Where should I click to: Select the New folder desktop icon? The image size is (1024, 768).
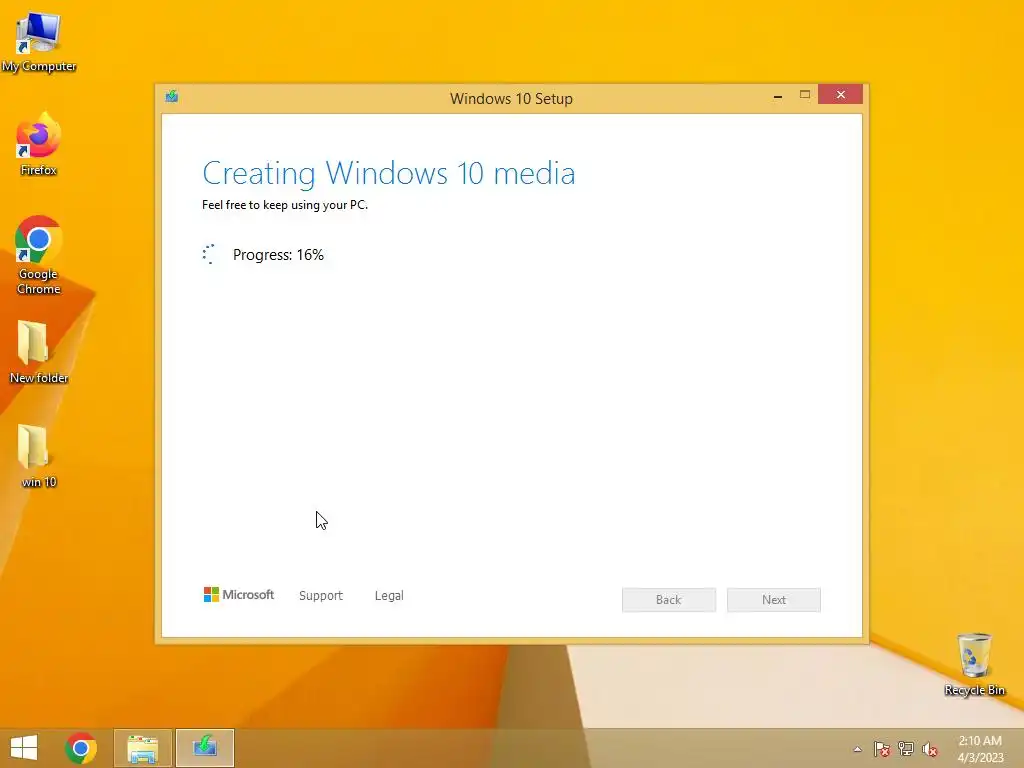tap(39, 353)
